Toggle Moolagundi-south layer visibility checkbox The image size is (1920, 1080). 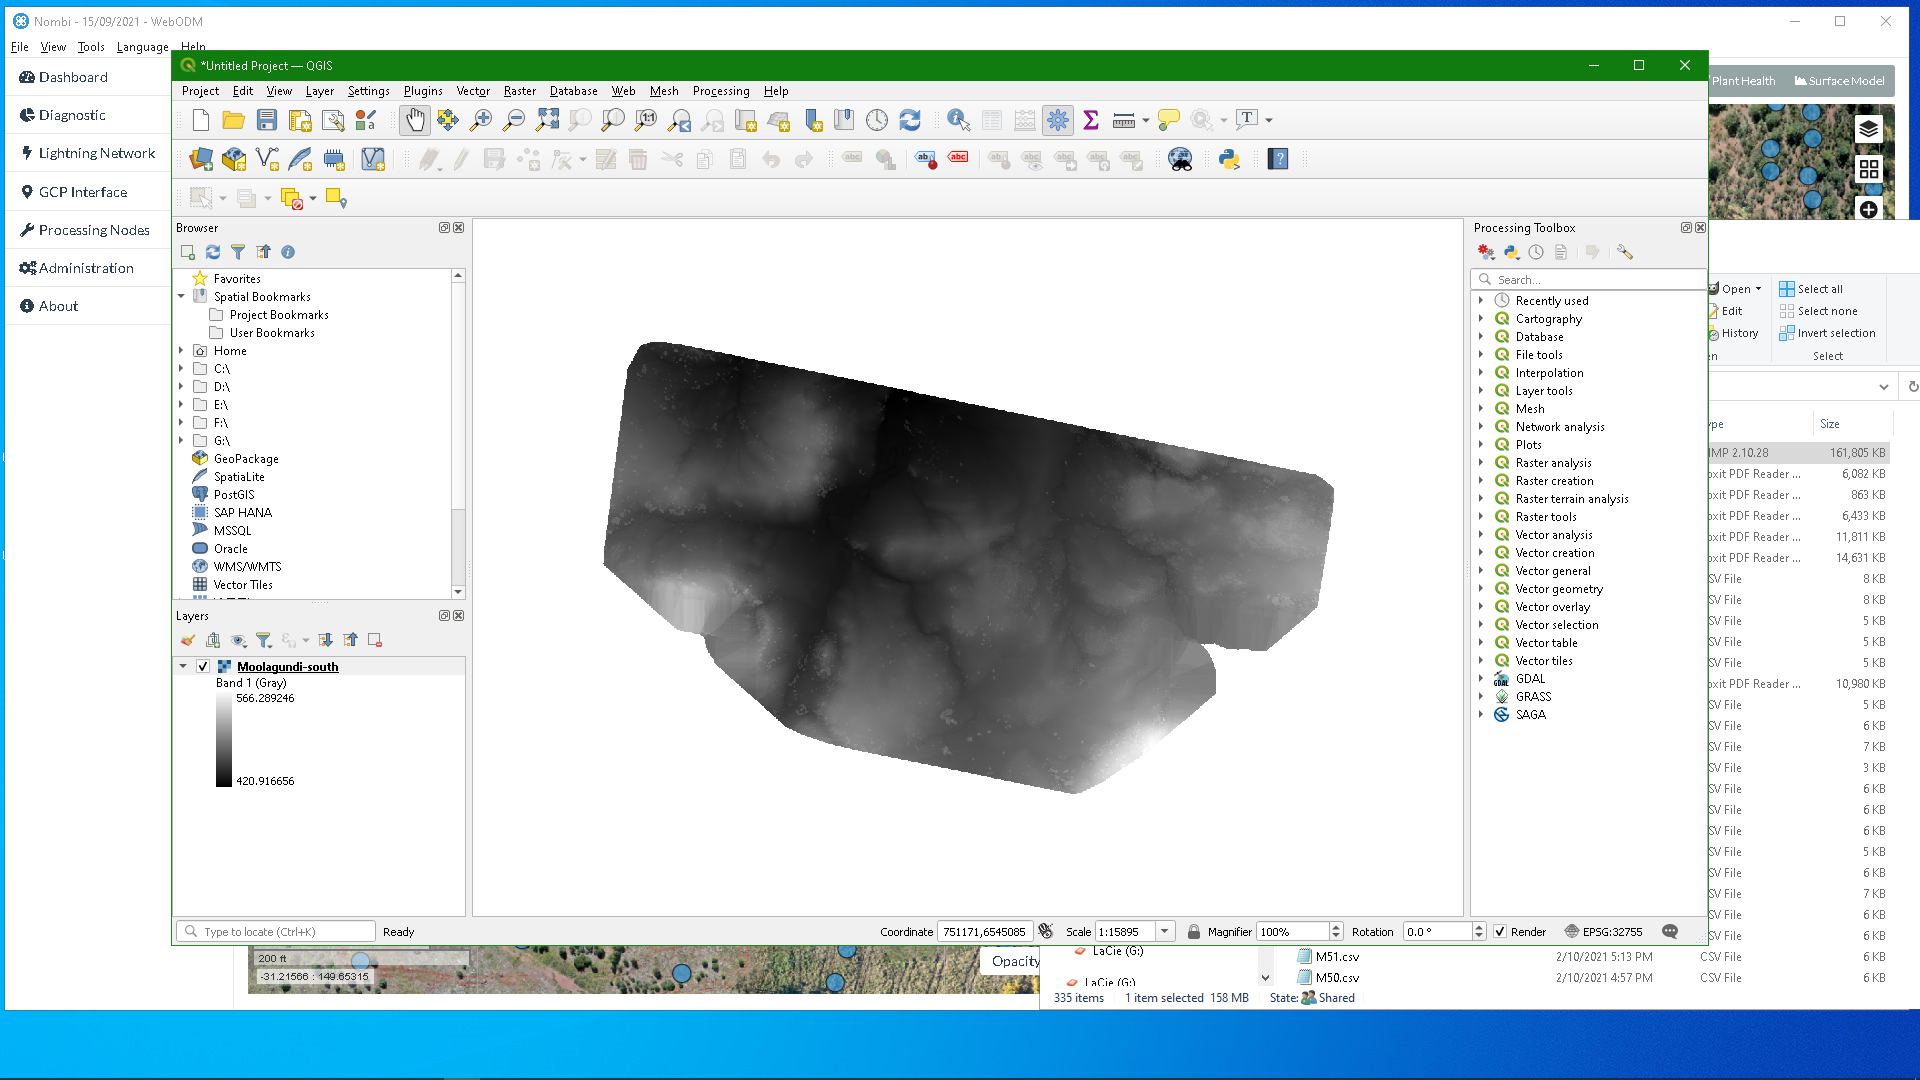coord(203,667)
